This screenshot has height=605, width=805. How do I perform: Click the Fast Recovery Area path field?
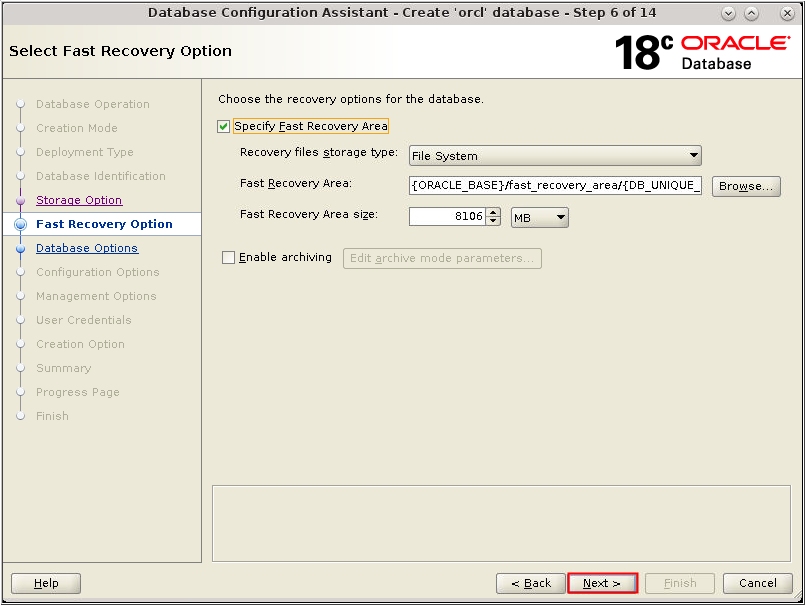pos(555,185)
